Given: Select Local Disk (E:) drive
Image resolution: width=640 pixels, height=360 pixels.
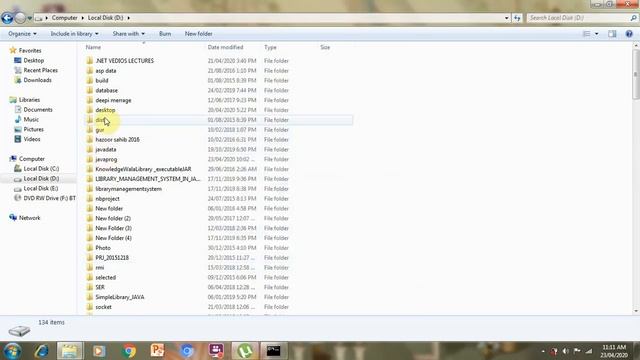Looking at the screenshot, I should [x=40, y=189].
